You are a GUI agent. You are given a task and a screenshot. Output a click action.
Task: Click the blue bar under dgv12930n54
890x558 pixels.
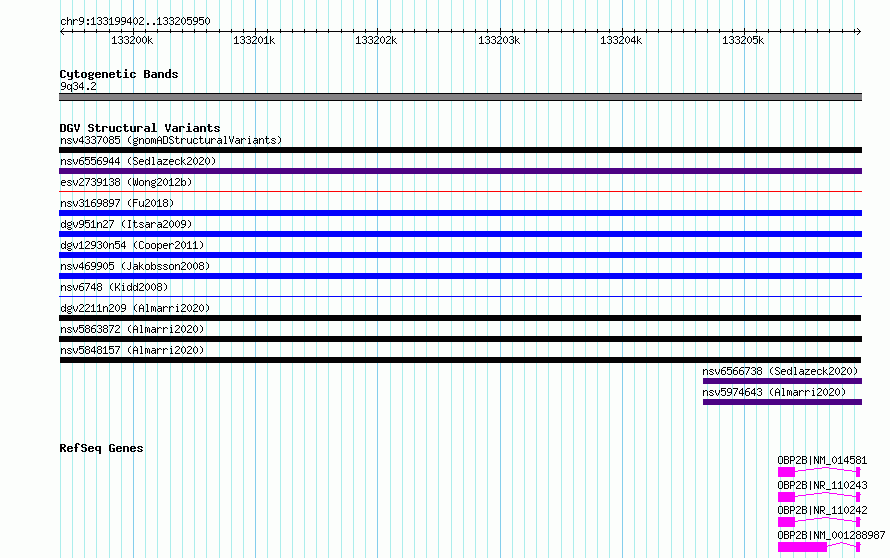point(460,255)
